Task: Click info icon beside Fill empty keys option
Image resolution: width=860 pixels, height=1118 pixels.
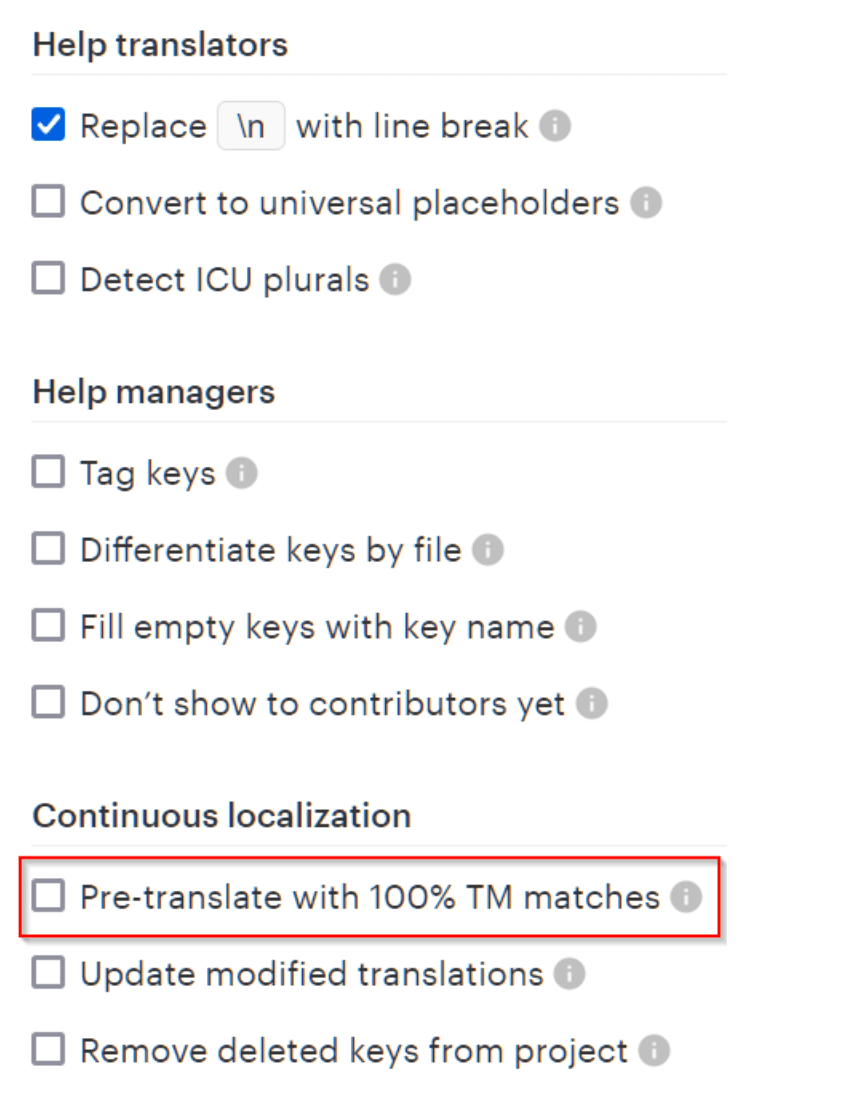Action: pyautogui.click(x=580, y=627)
